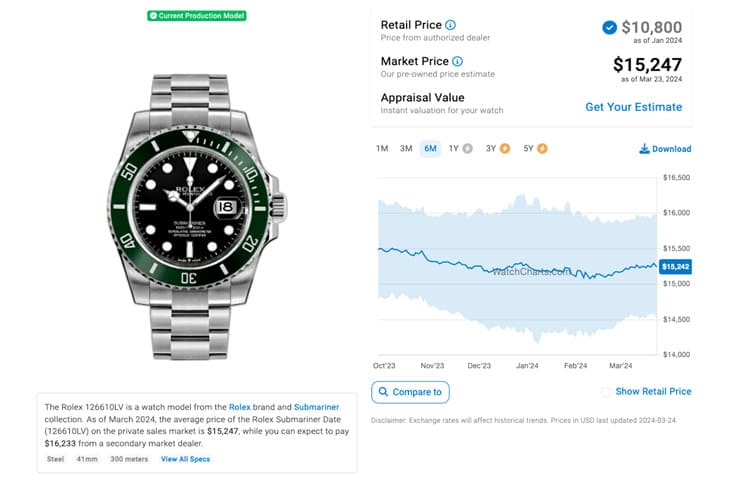This screenshot has width=730, height=482.
Task: Enable the Show Retail Price checkbox
Action: (x=606, y=392)
